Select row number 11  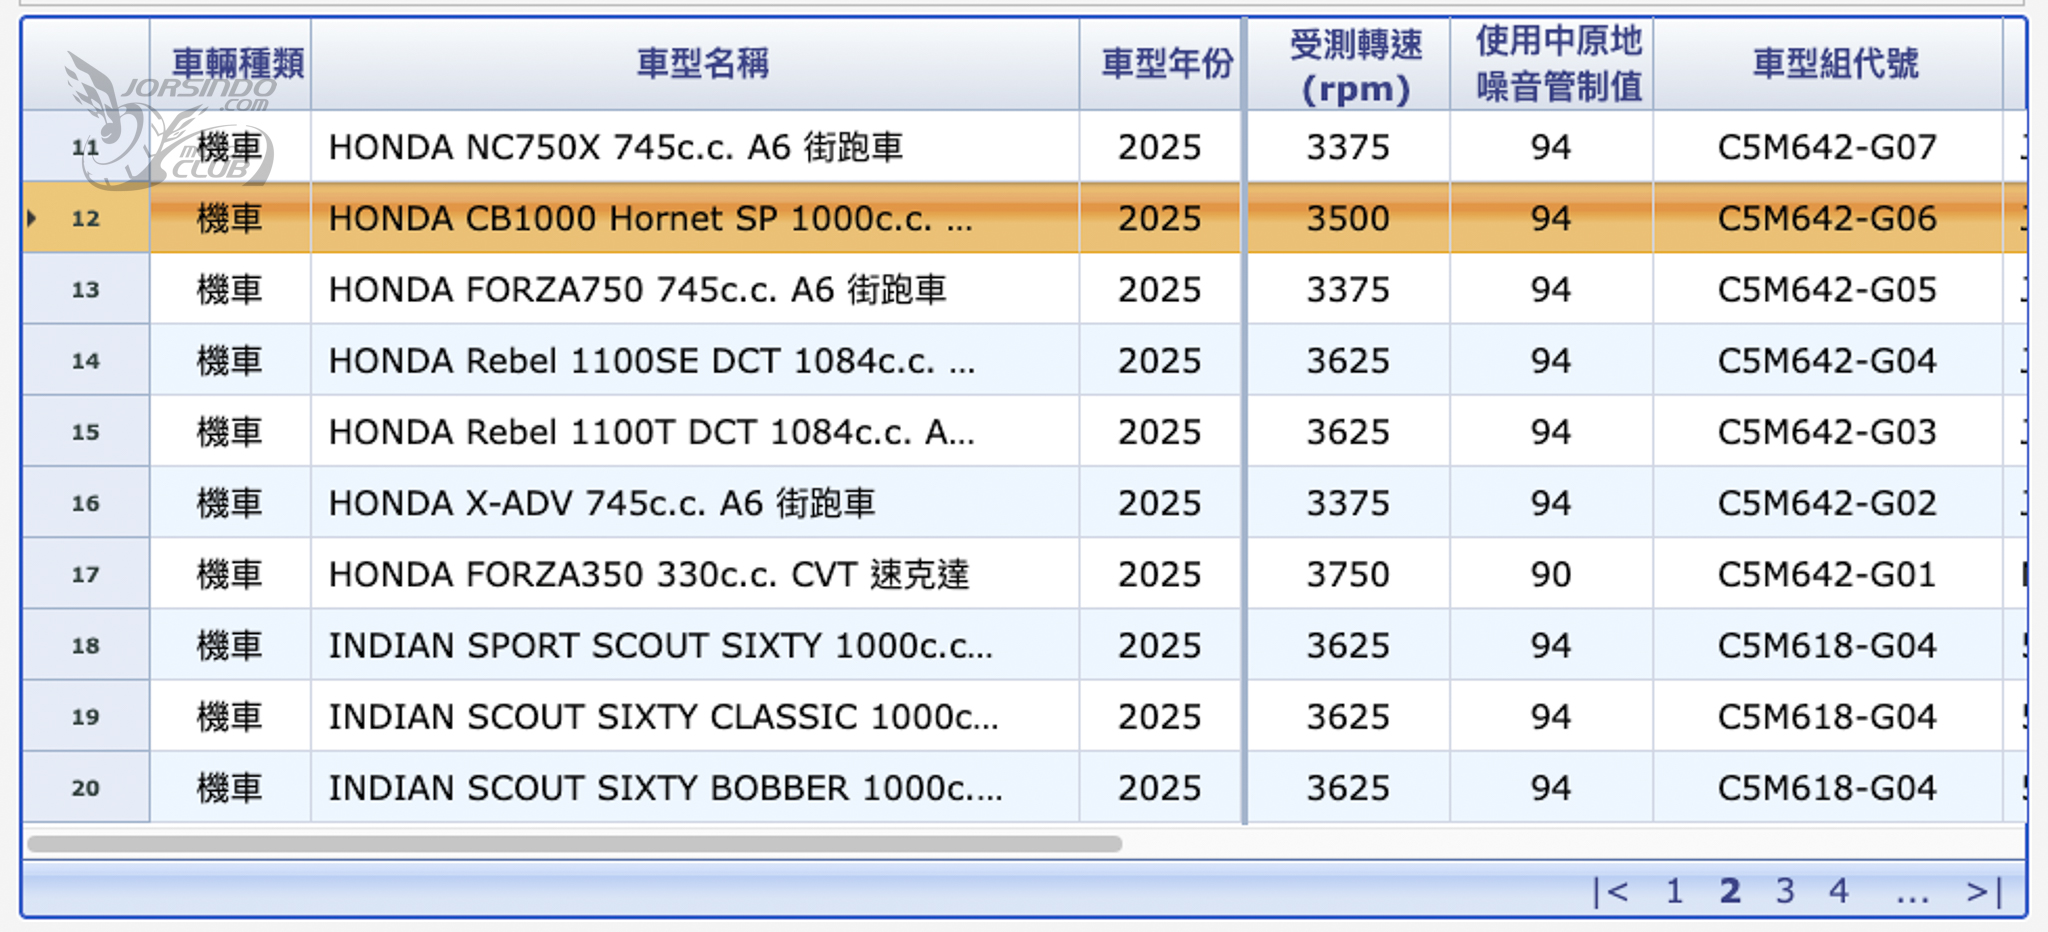click(x=86, y=147)
